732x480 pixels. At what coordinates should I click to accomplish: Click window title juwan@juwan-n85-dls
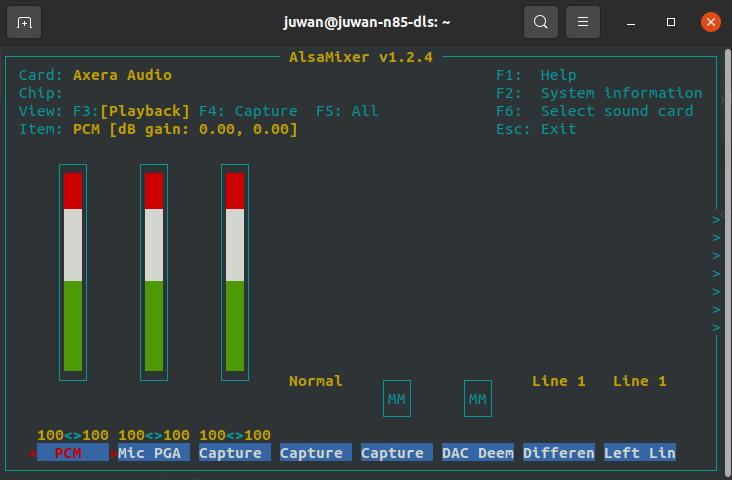[x=366, y=22]
